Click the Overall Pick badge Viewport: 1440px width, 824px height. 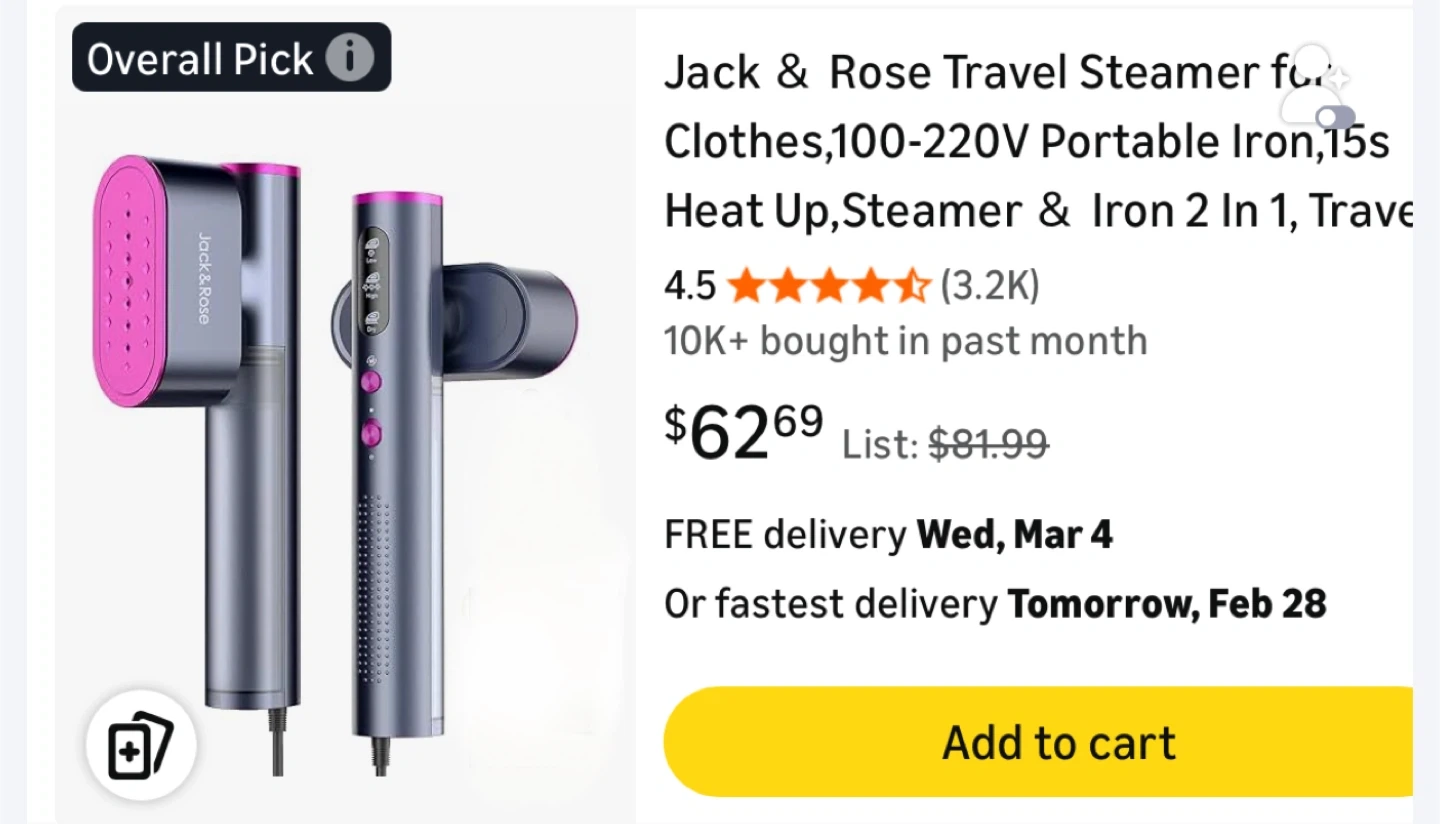231,59
